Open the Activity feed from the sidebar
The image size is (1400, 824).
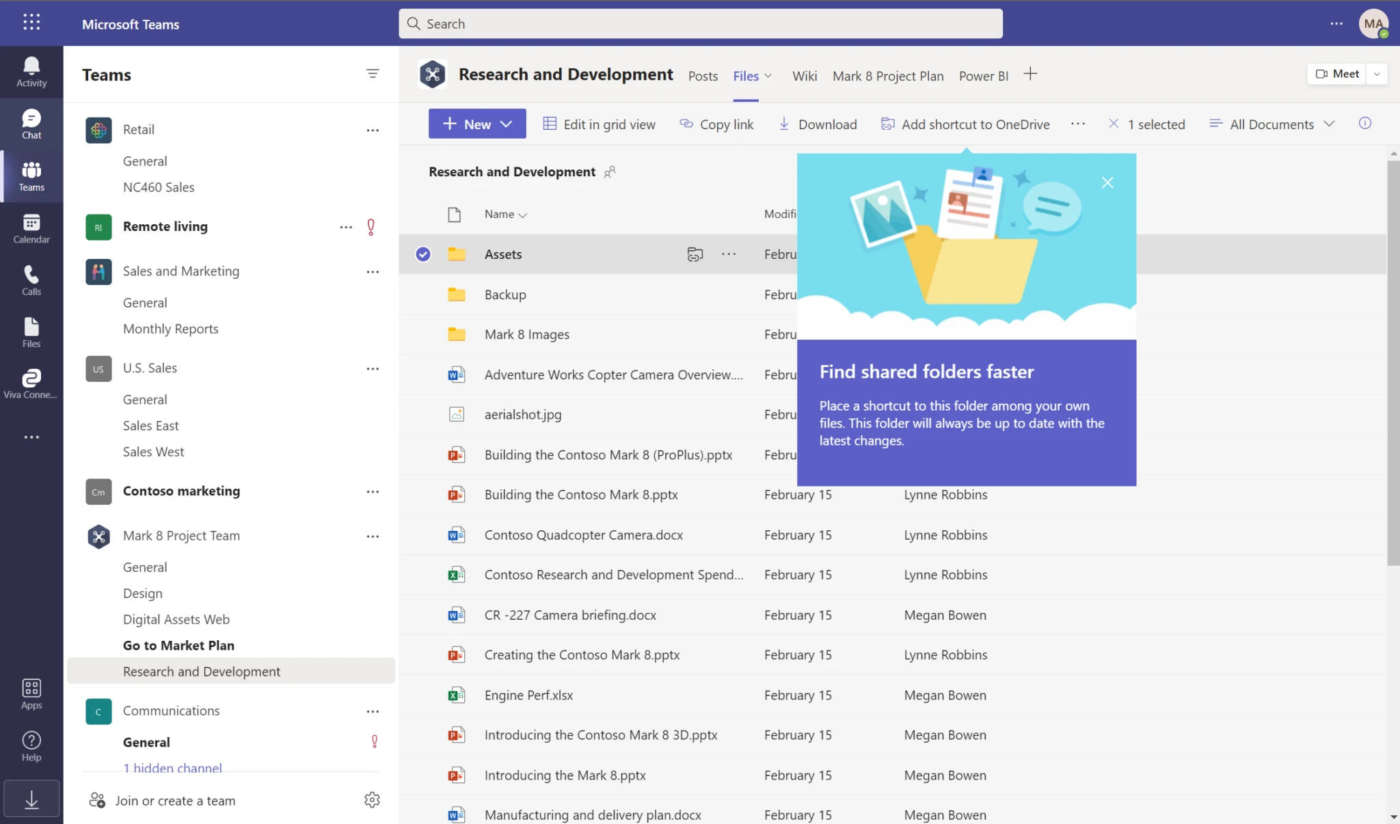click(31, 71)
